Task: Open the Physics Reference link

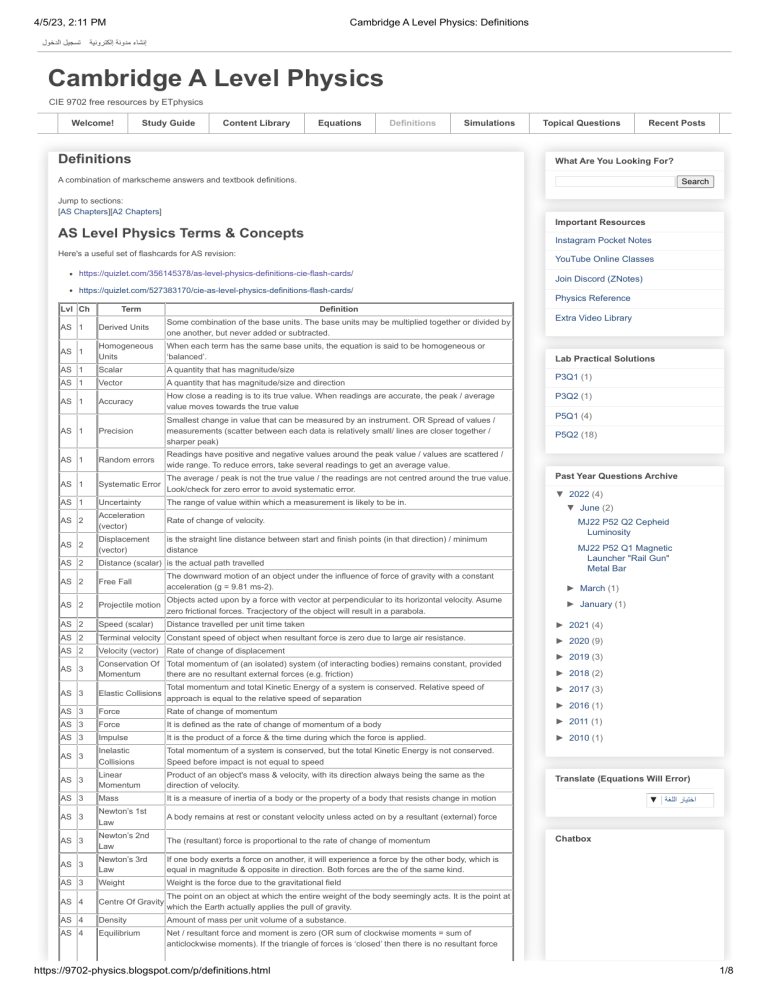Action: pyautogui.click(x=592, y=298)
